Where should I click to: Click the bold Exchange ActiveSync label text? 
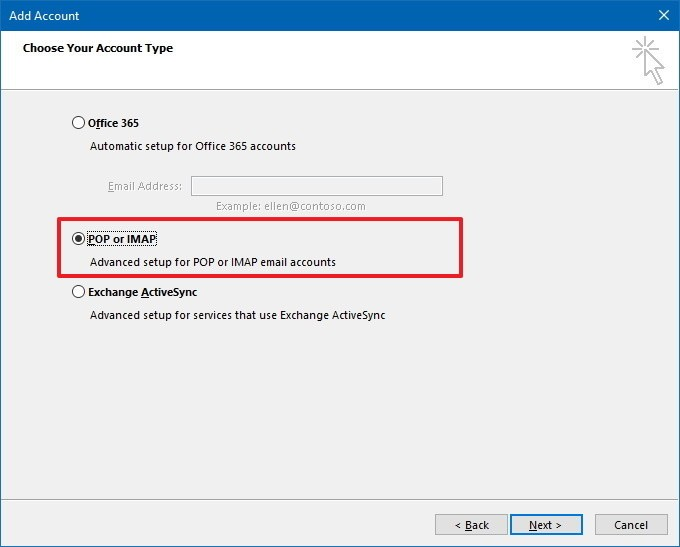143,292
